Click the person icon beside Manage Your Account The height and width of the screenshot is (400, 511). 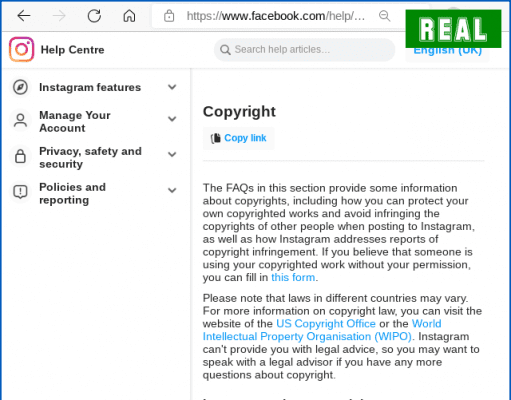[20, 121]
